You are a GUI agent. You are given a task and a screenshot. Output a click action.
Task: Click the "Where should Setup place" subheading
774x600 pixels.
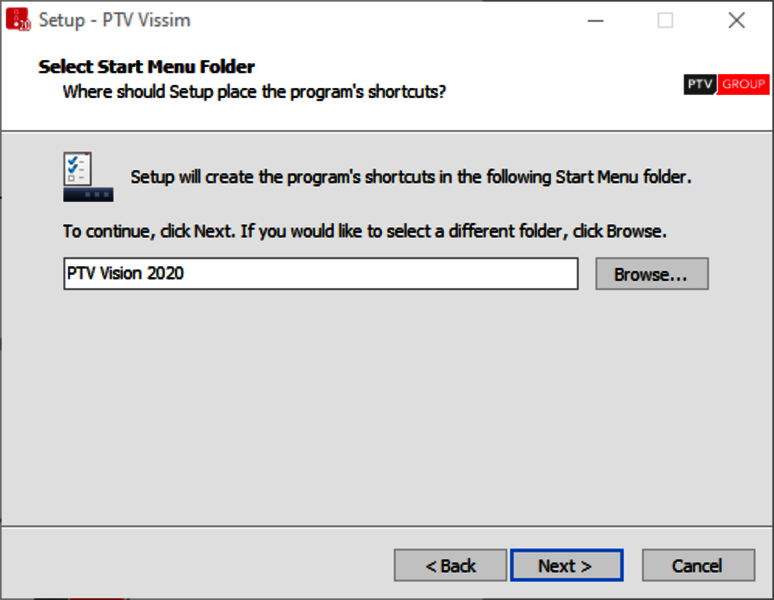(x=254, y=92)
